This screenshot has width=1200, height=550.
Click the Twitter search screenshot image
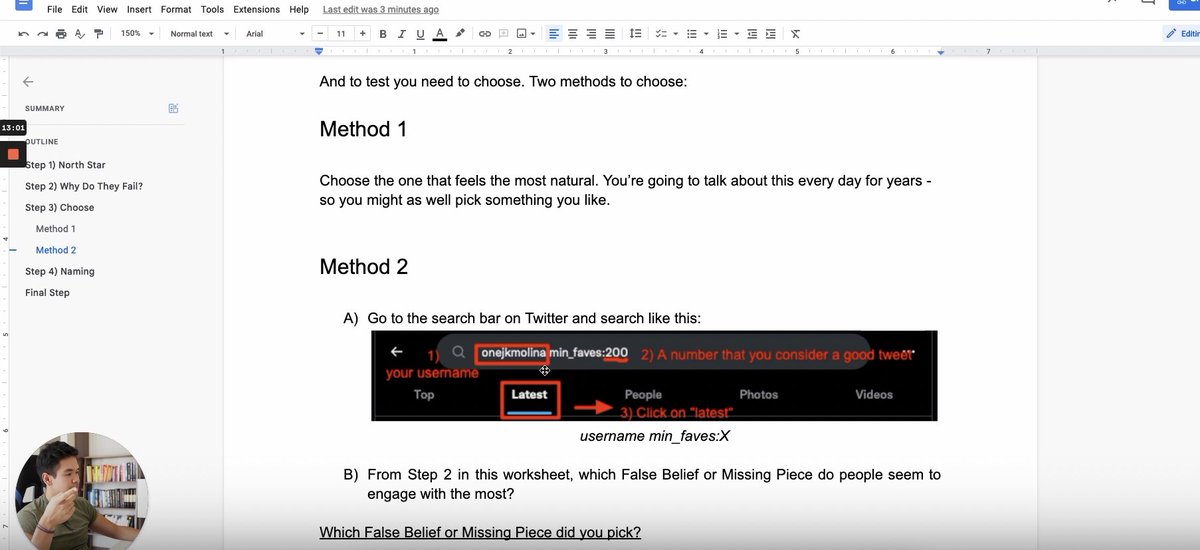tap(654, 375)
